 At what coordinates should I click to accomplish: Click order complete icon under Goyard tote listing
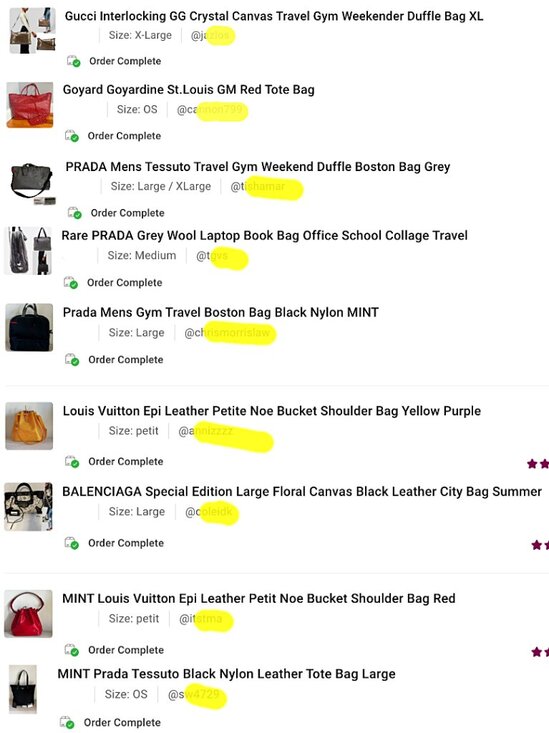(x=72, y=136)
